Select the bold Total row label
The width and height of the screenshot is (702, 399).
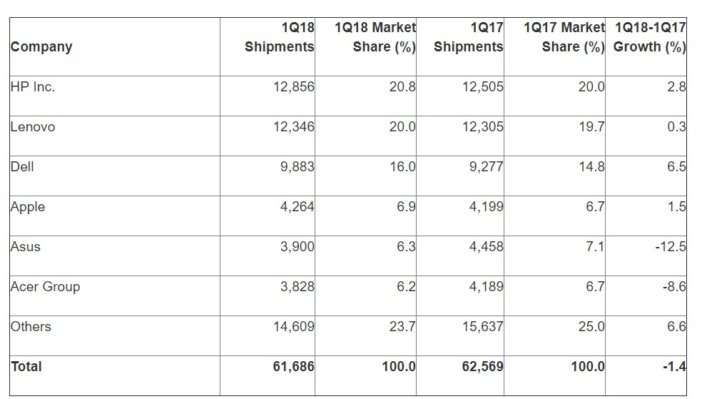coord(26,366)
